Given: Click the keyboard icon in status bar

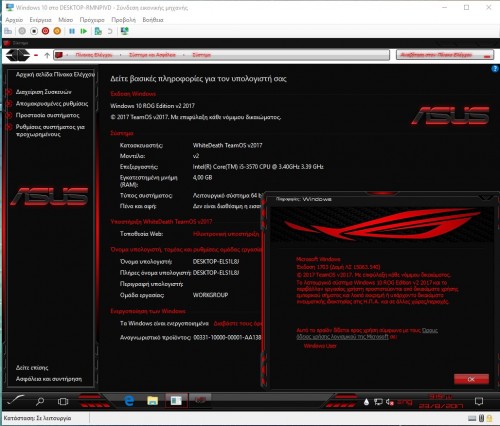Looking at the screenshot, I should click(x=471, y=418).
